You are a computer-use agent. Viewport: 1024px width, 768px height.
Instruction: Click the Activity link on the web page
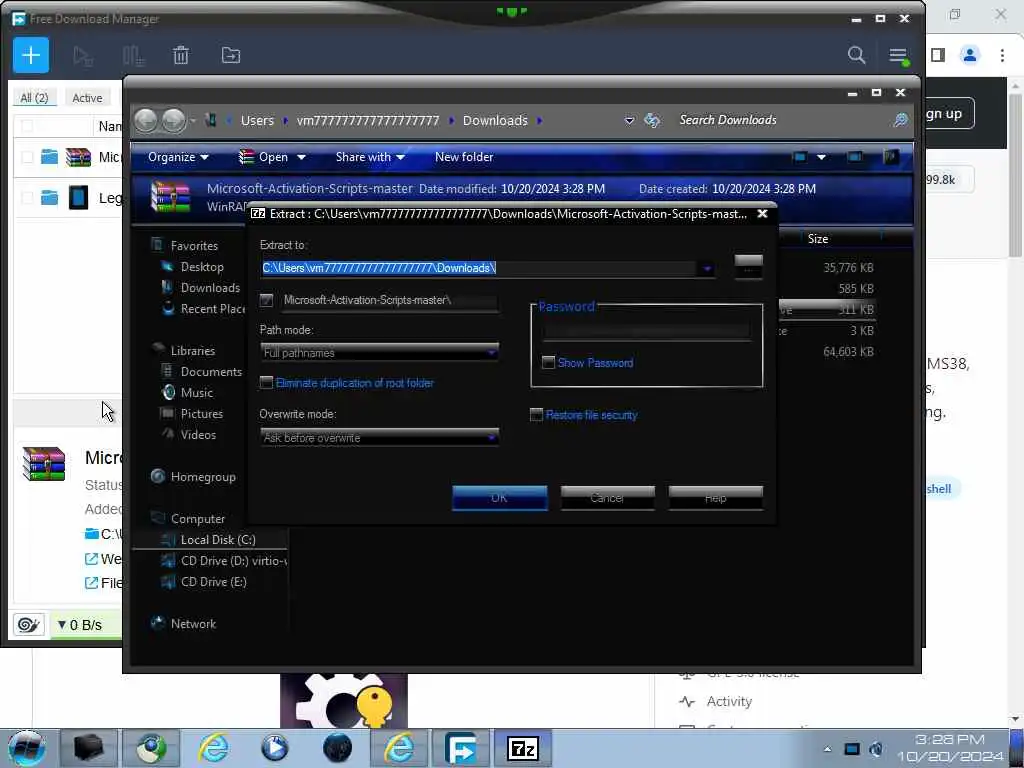click(x=729, y=701)
